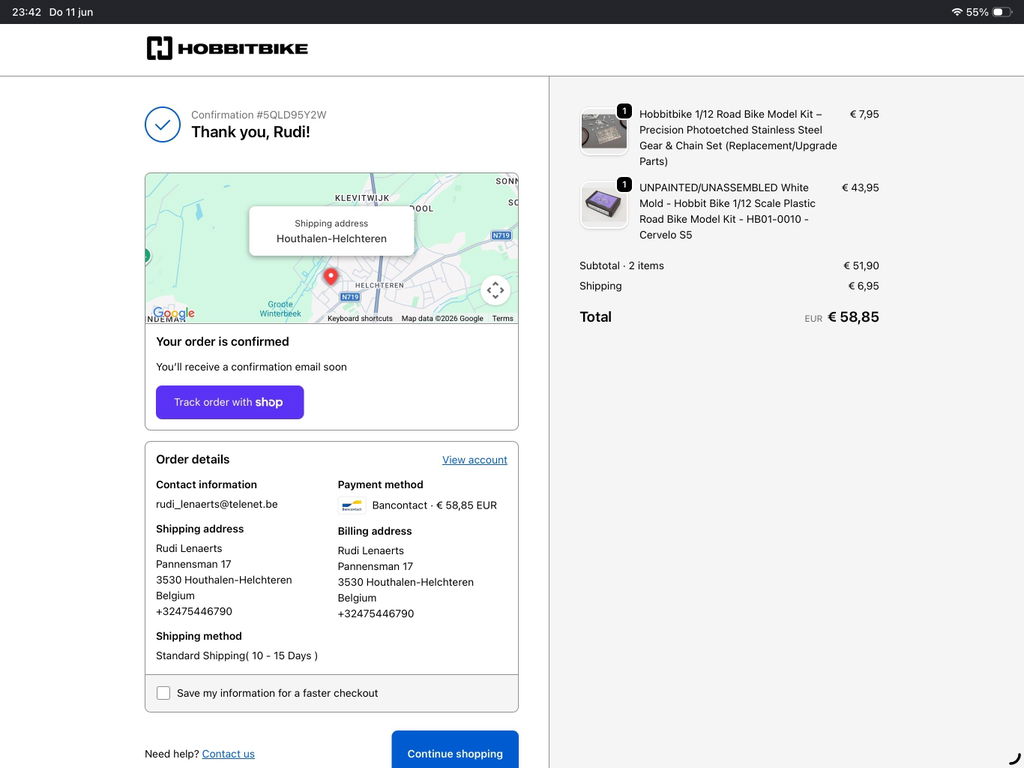Image resolution: width=1024 pixels, height=768 pixels.
Task: Click the shipping address phone number +32475446790
Action: (194, 611)
